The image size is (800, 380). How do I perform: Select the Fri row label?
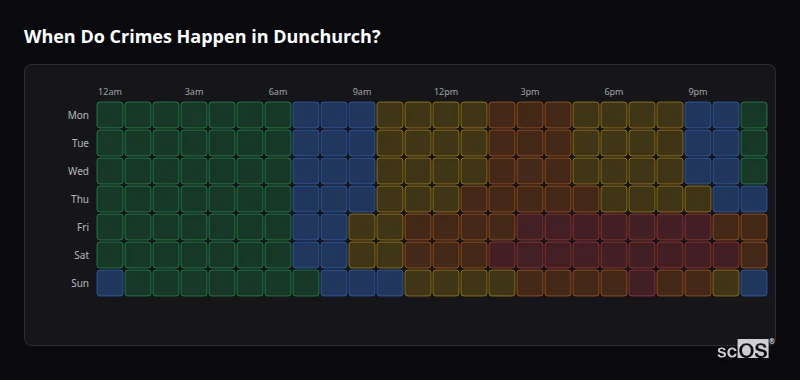click(83, 227)
